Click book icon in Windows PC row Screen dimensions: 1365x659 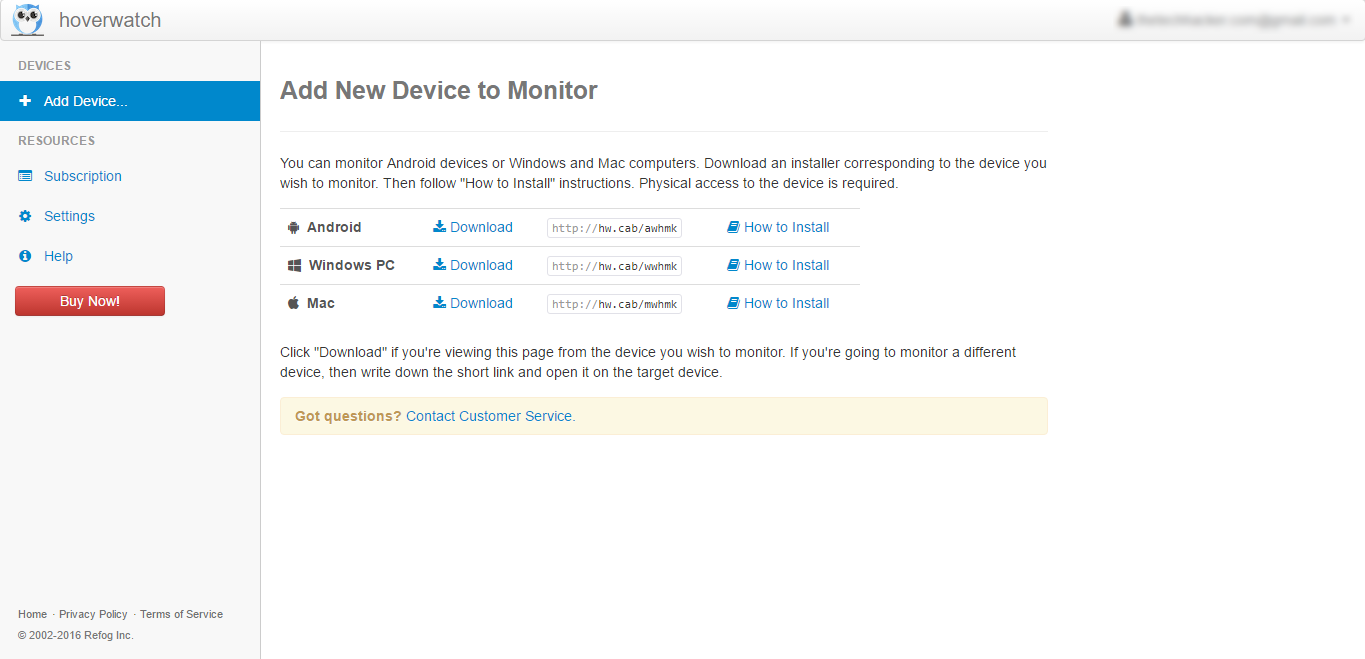(x=733, y=265)
